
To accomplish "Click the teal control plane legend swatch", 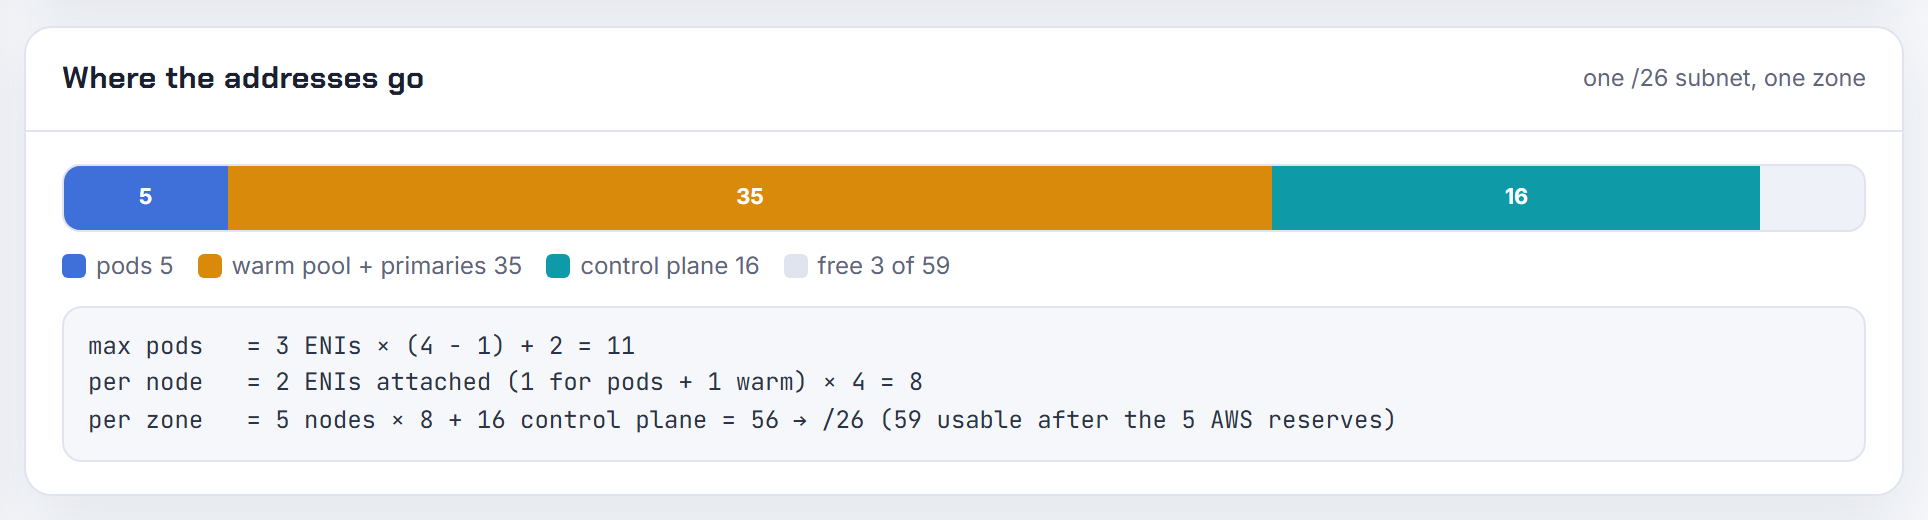I will coord(558,266).
